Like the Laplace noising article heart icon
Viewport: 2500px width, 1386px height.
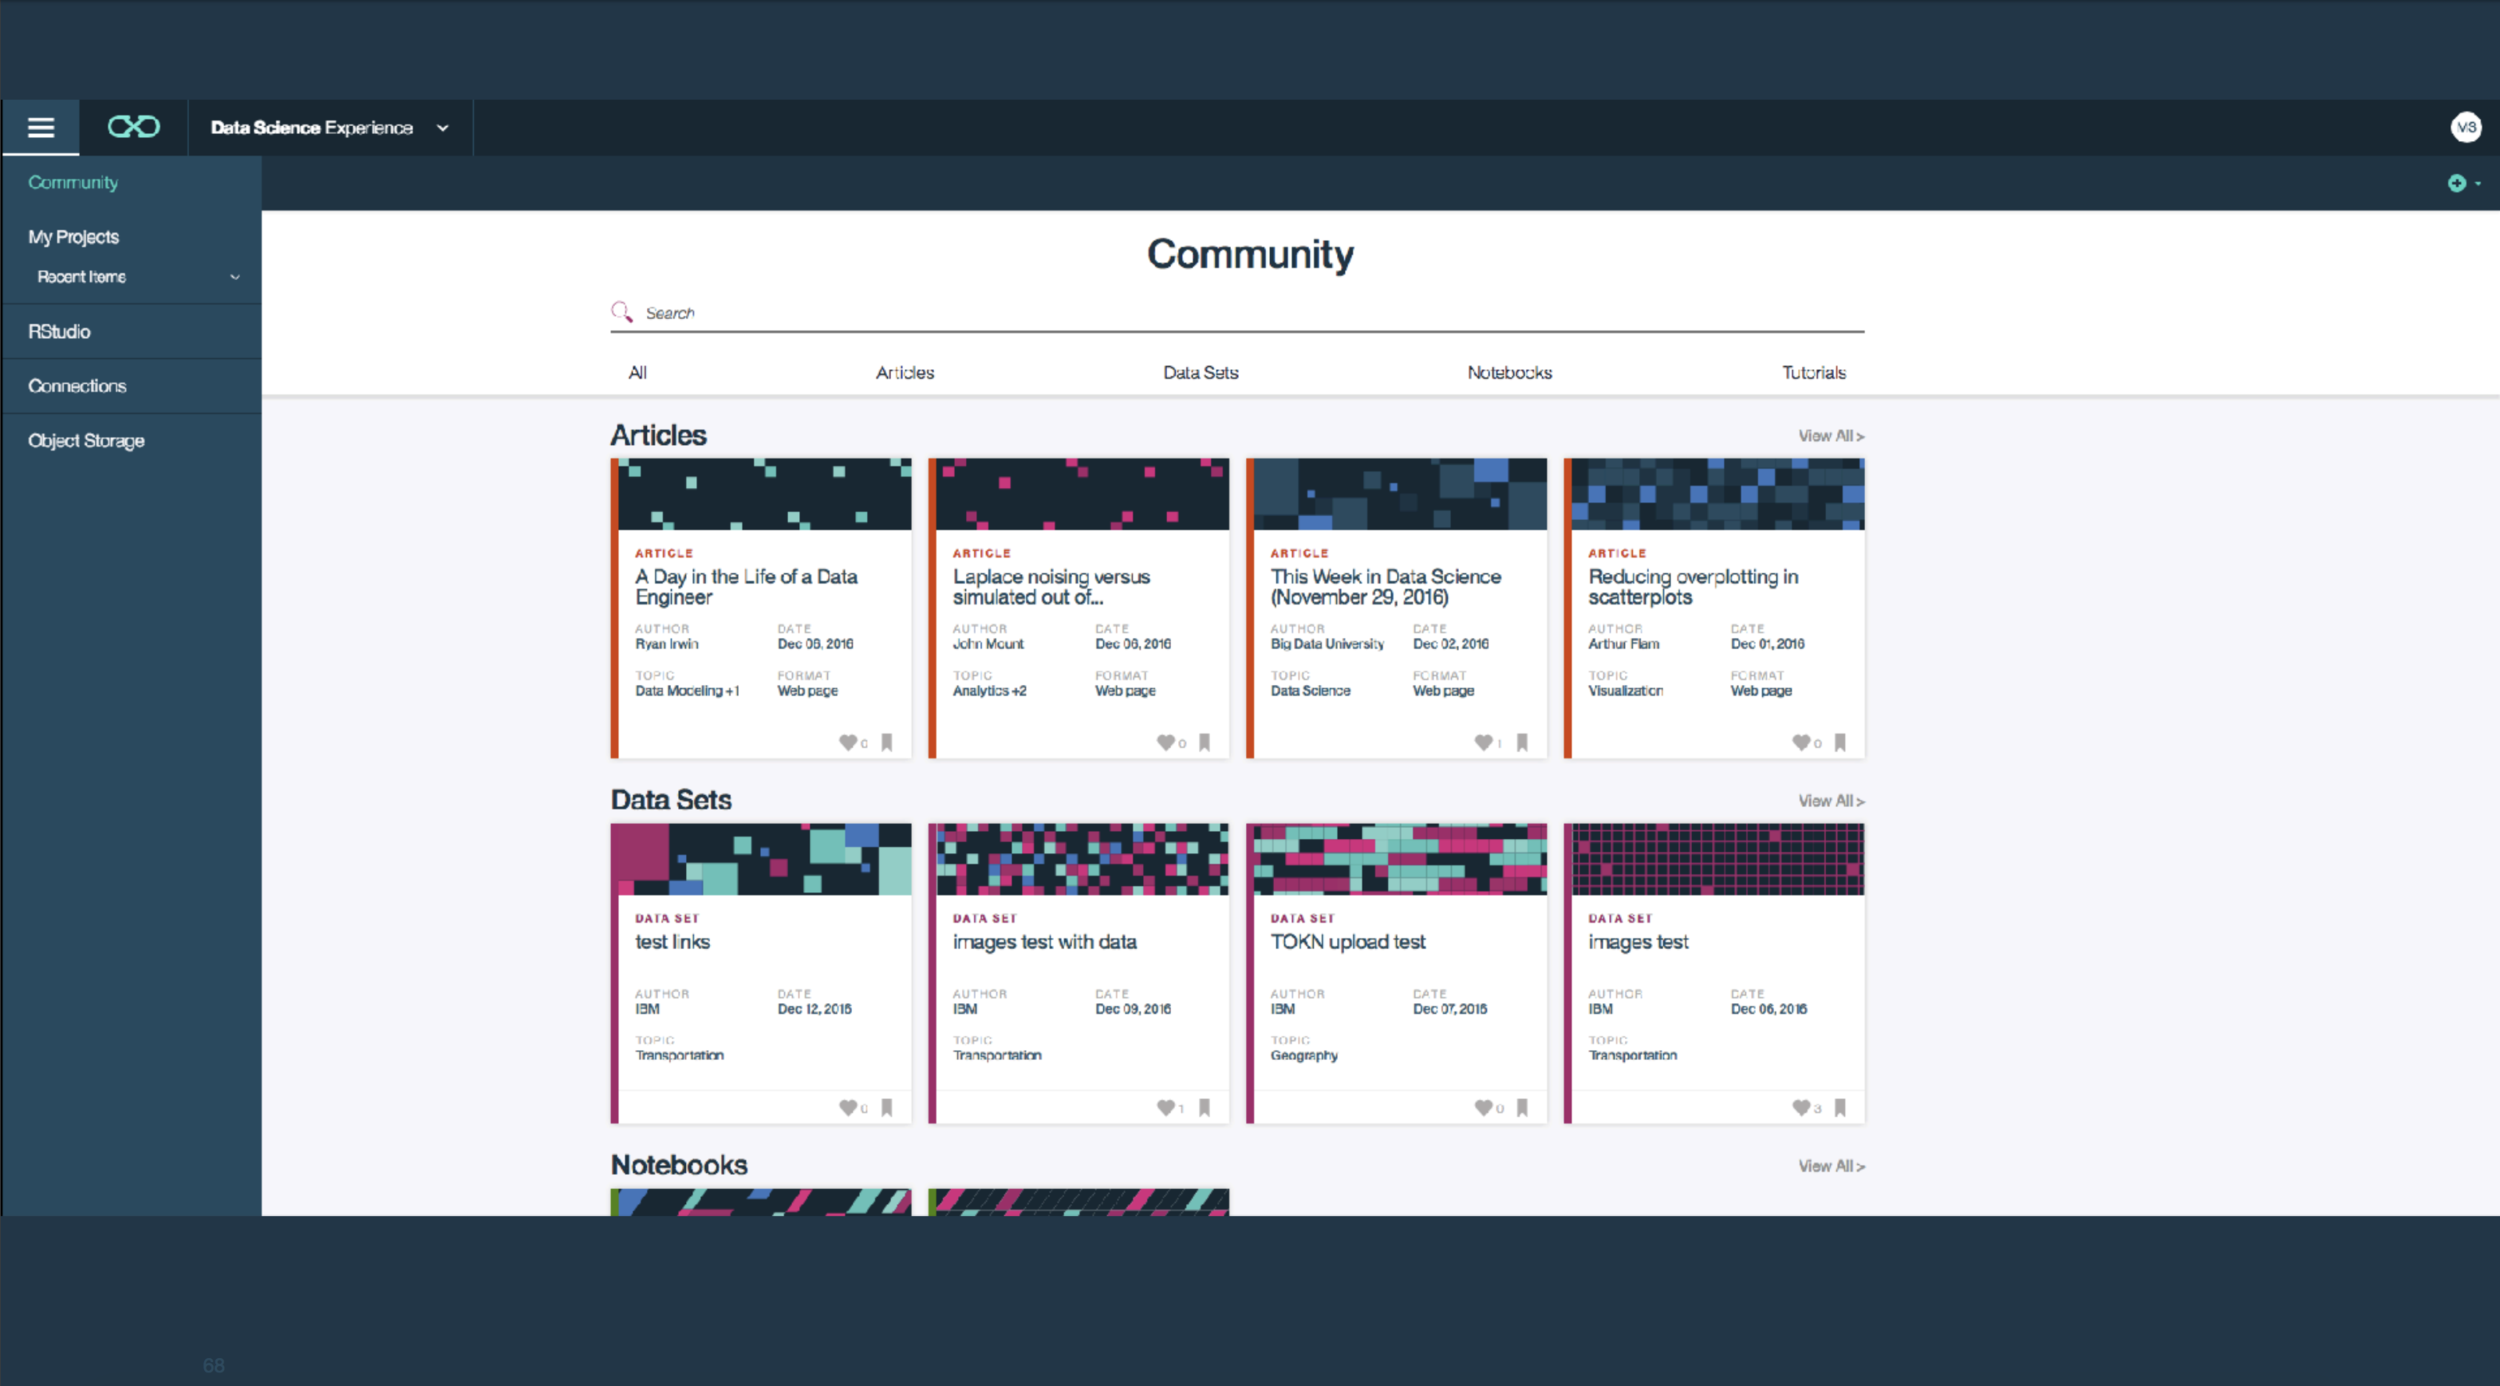coord(1165,742)
